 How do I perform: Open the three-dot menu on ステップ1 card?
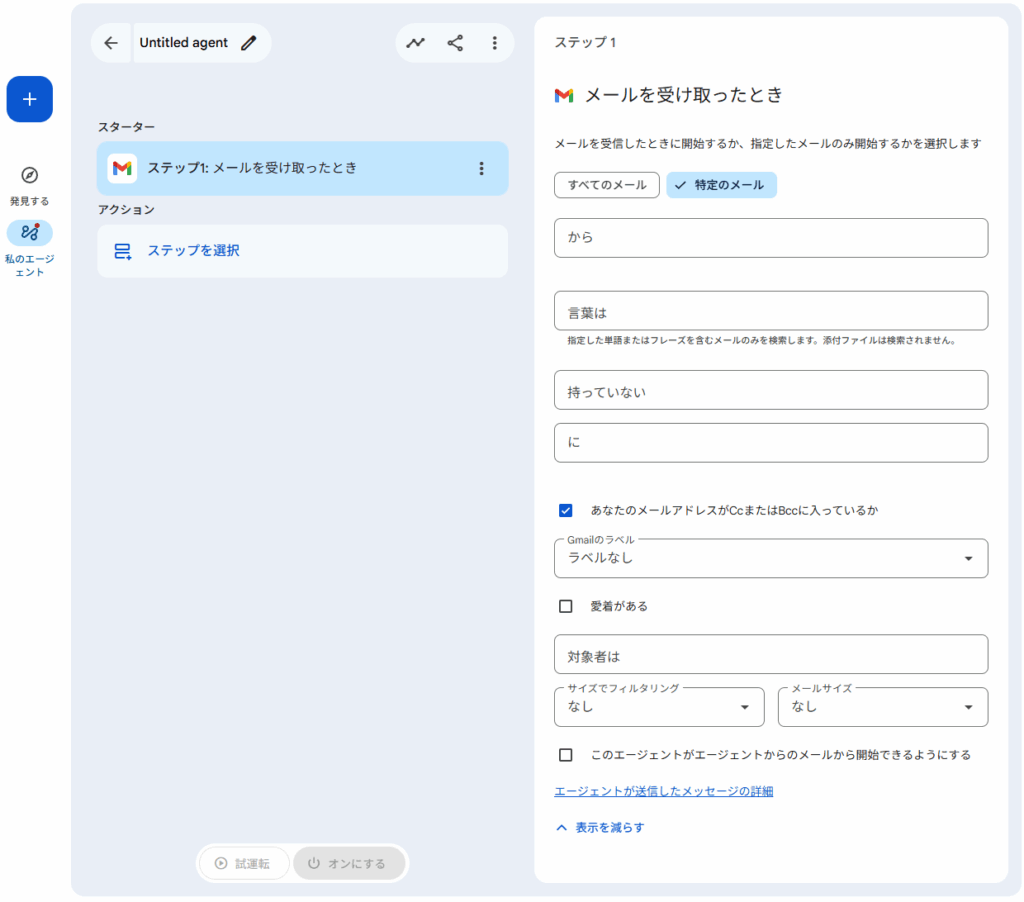pyautogui.click(x=481, y=168)
